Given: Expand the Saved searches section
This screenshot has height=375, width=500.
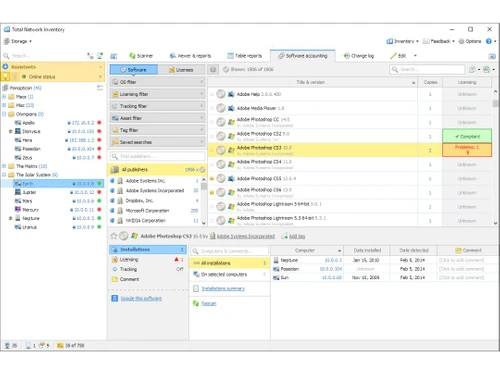Looking at the screenshot, I should [x=157, y=142].
